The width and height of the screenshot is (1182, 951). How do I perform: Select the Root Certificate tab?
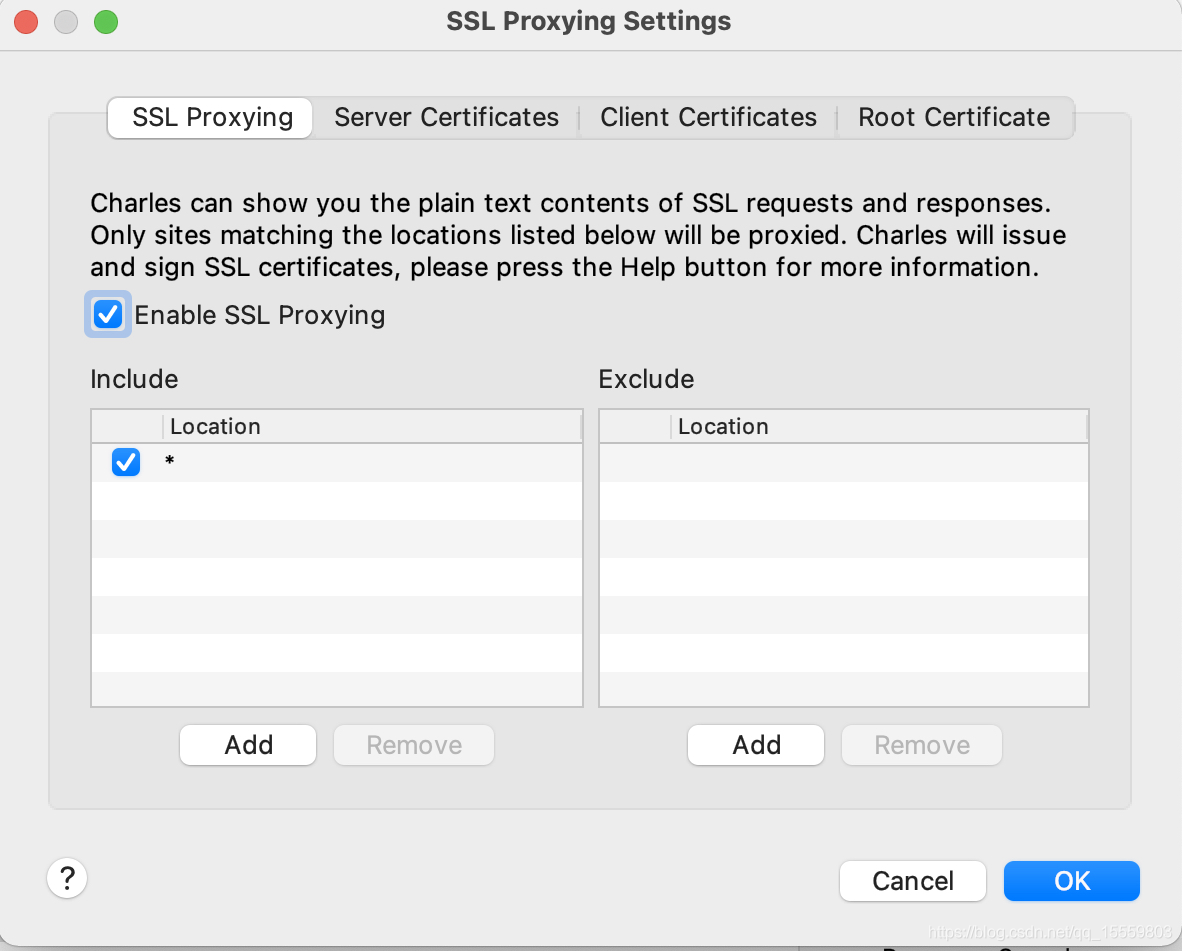click(954, 117)
